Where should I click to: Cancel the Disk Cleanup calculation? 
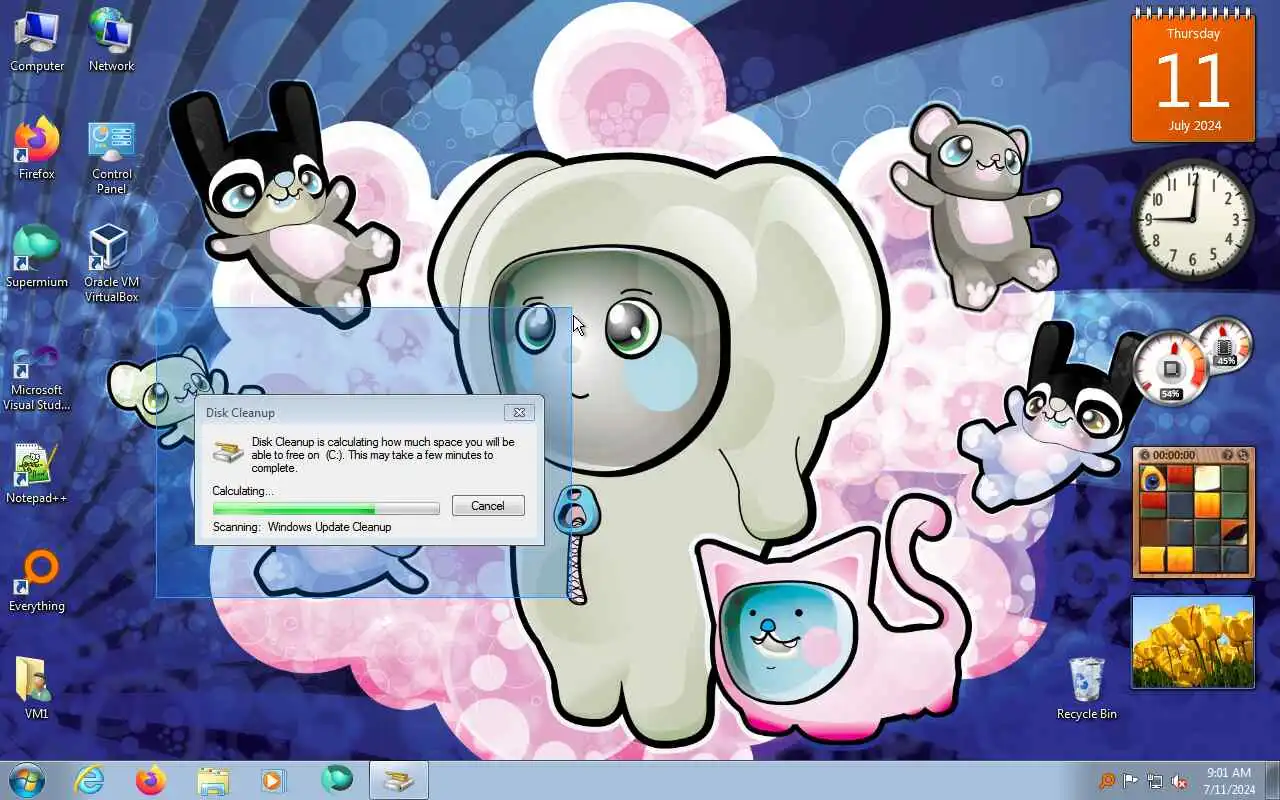click(488, 505)
